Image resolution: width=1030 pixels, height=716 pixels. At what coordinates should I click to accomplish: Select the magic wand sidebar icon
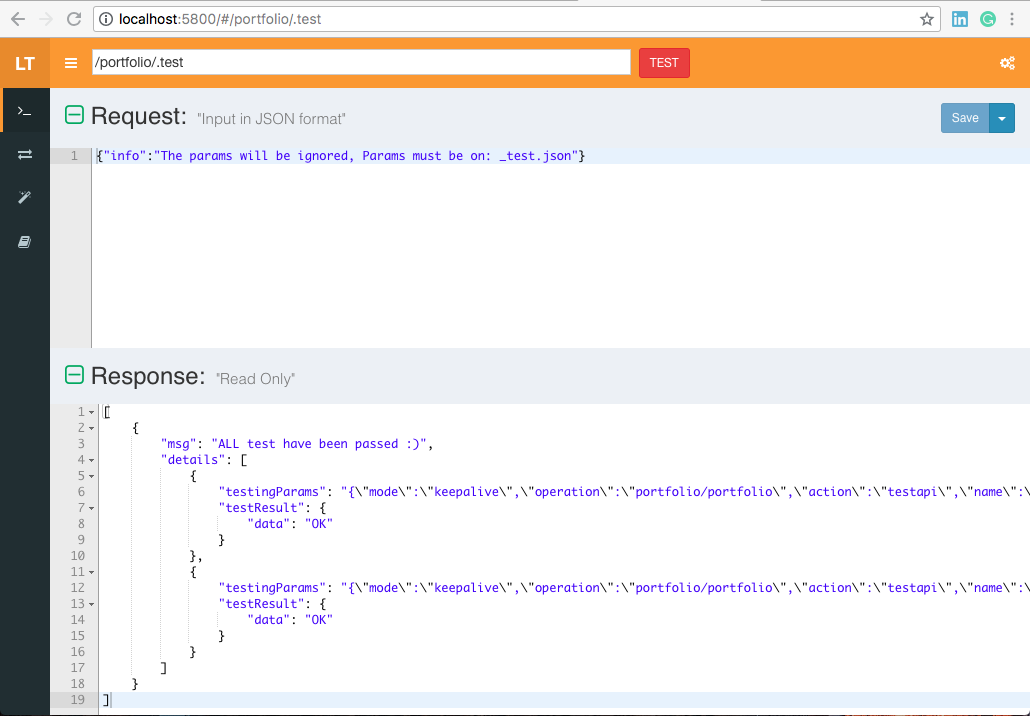25,197
